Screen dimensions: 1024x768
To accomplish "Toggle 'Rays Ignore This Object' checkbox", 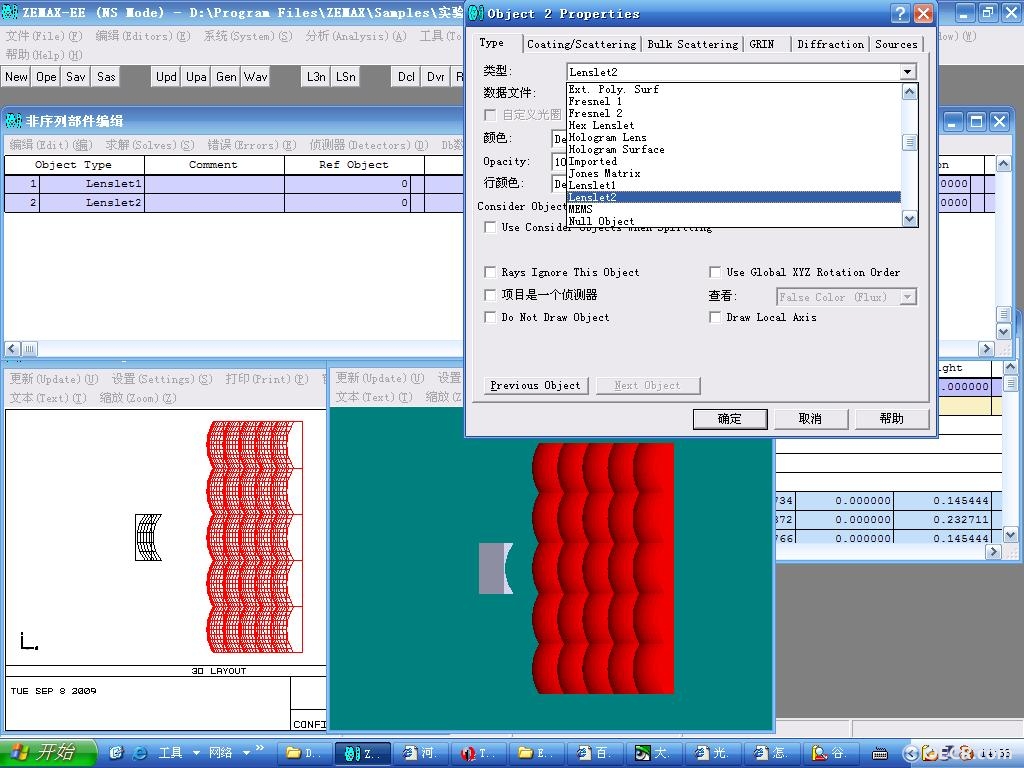I will tap(490, 272).
